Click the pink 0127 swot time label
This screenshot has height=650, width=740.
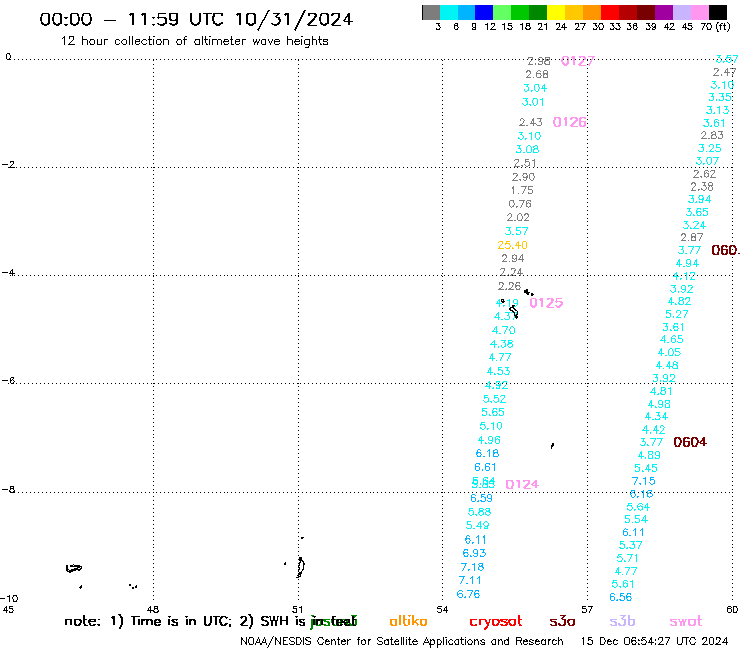point(577,61)
